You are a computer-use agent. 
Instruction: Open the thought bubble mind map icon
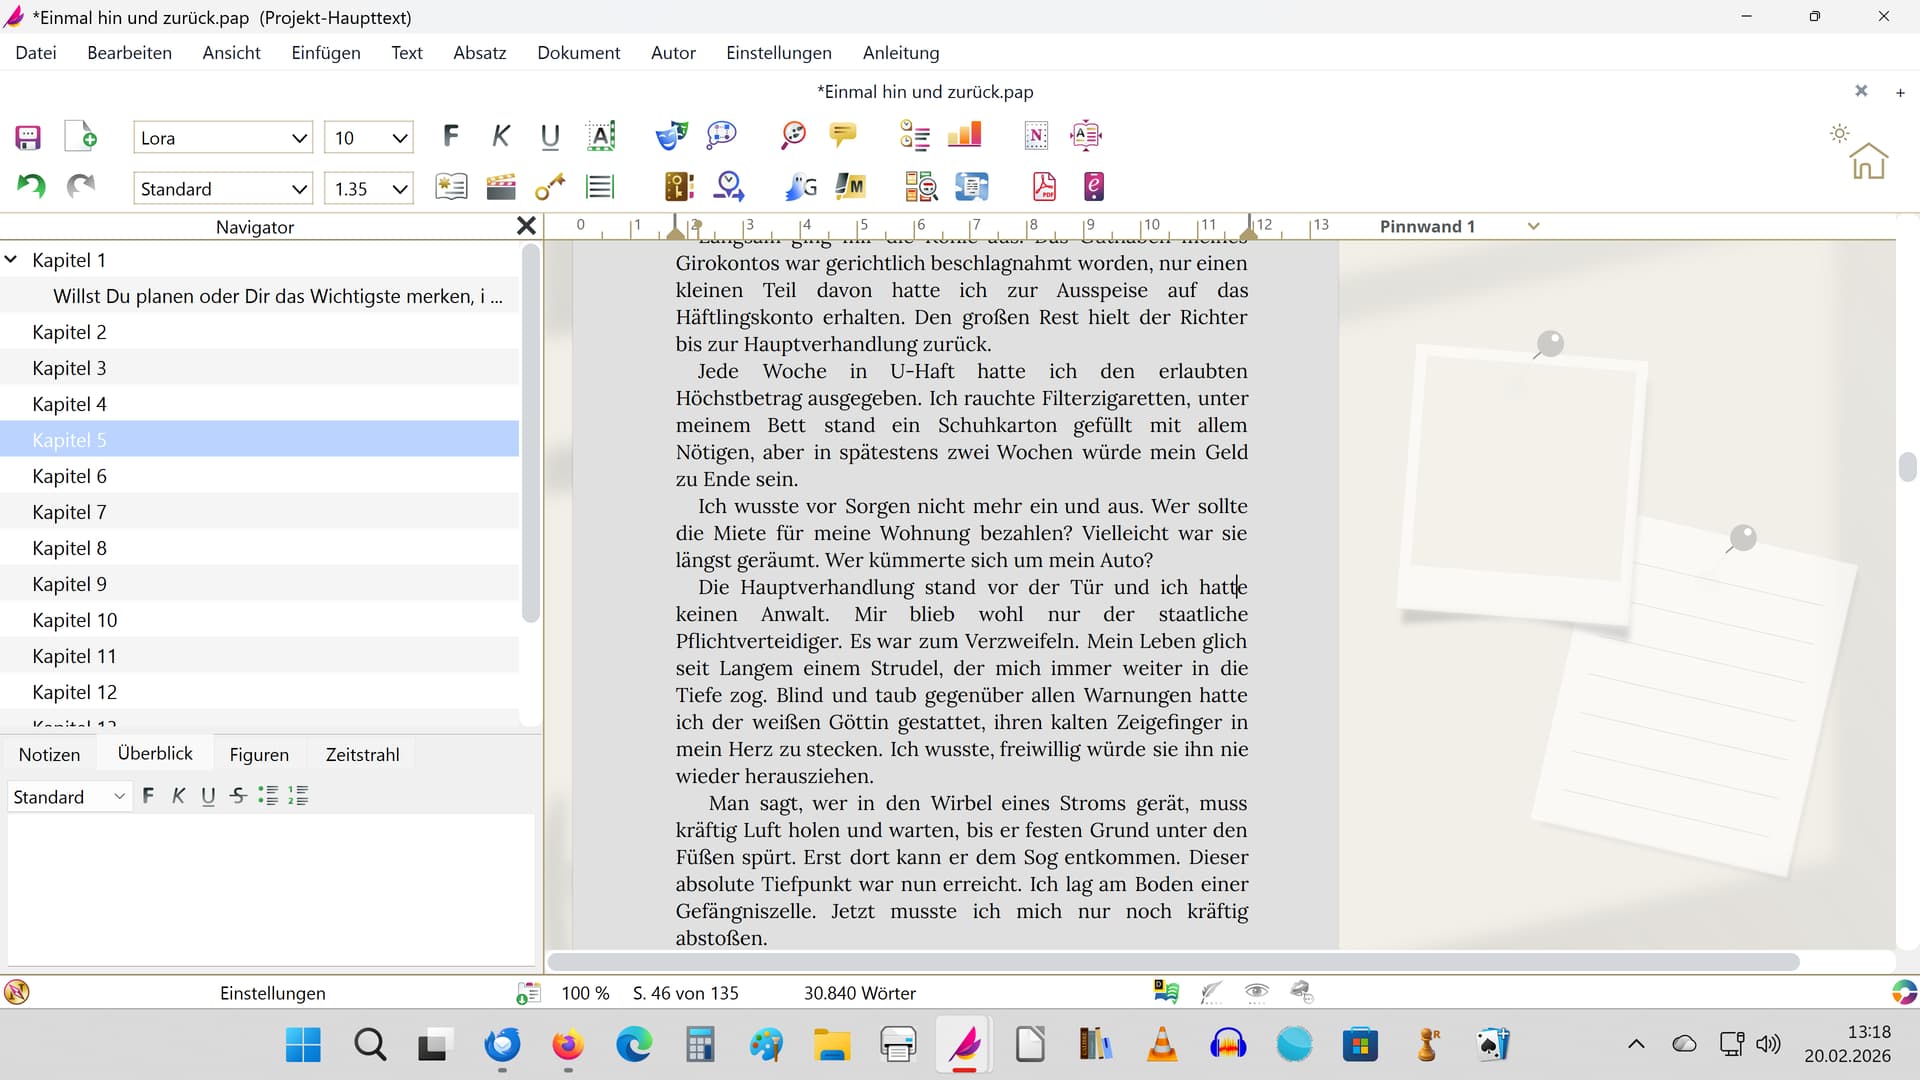point(721,135)
